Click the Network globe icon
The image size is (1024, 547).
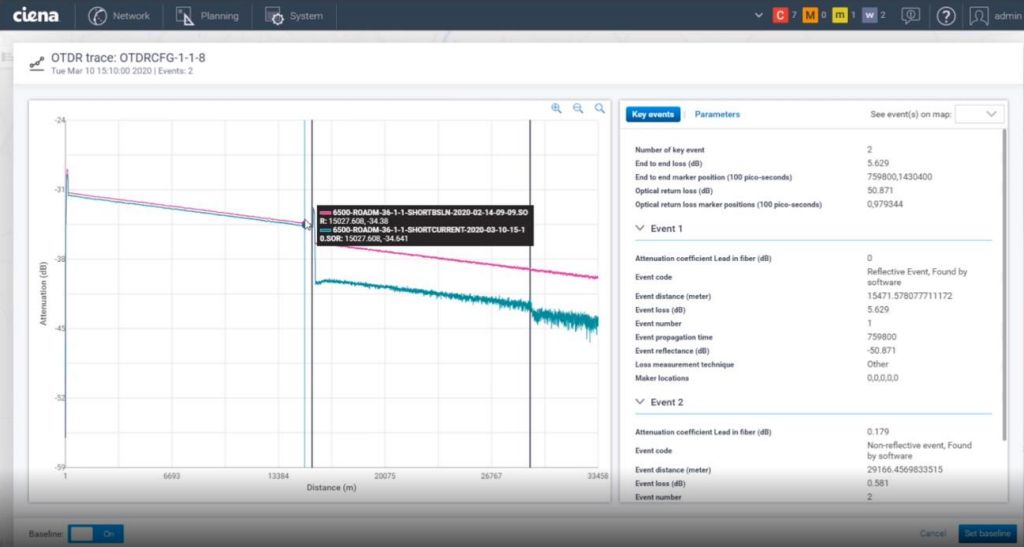(97, 16)
